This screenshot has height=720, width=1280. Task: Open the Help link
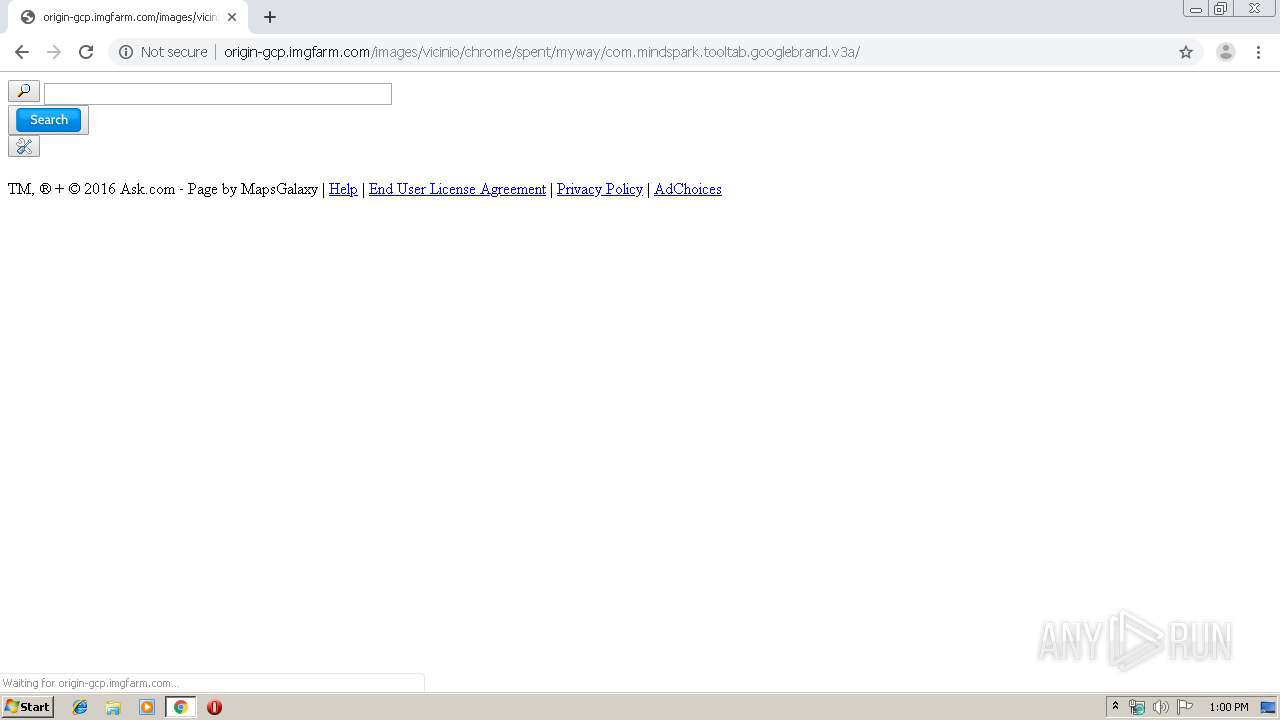click(343, 189)
